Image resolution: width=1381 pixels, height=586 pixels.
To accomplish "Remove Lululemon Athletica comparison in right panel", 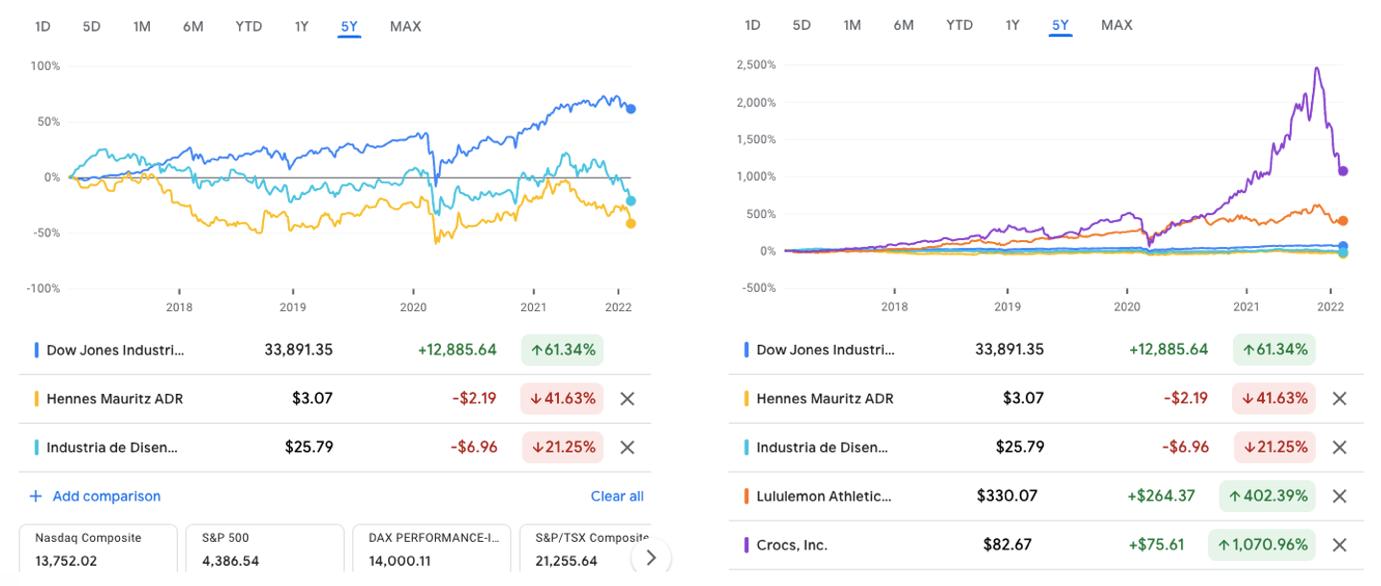I will (x=1340, y=496).
